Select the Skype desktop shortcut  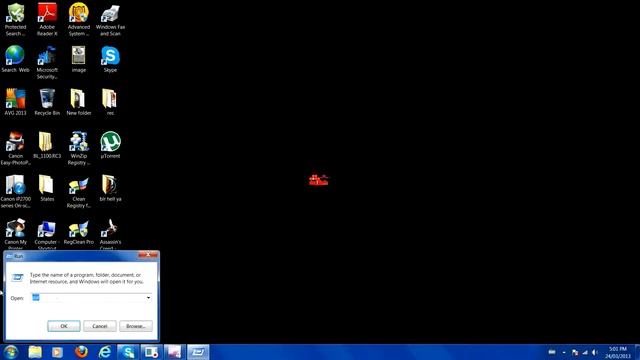click(110, 59)
